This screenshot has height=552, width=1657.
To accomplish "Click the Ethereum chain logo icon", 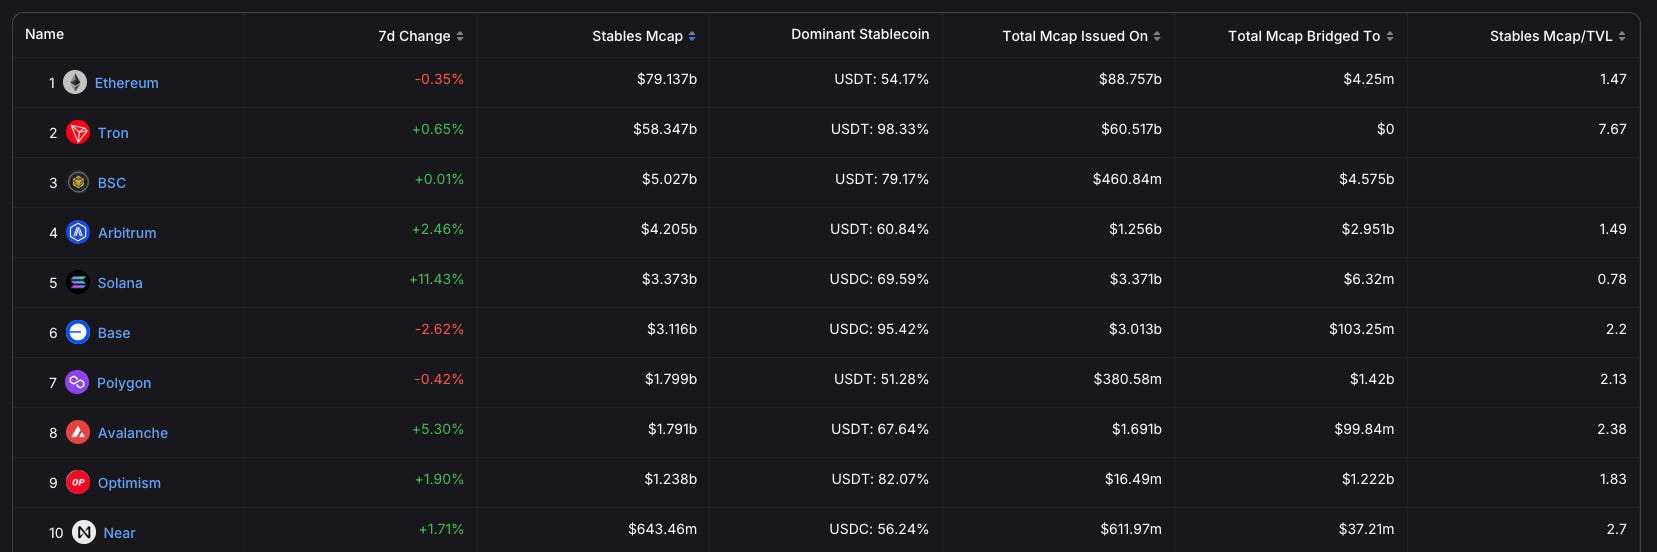I will click(x=75, y=82).
